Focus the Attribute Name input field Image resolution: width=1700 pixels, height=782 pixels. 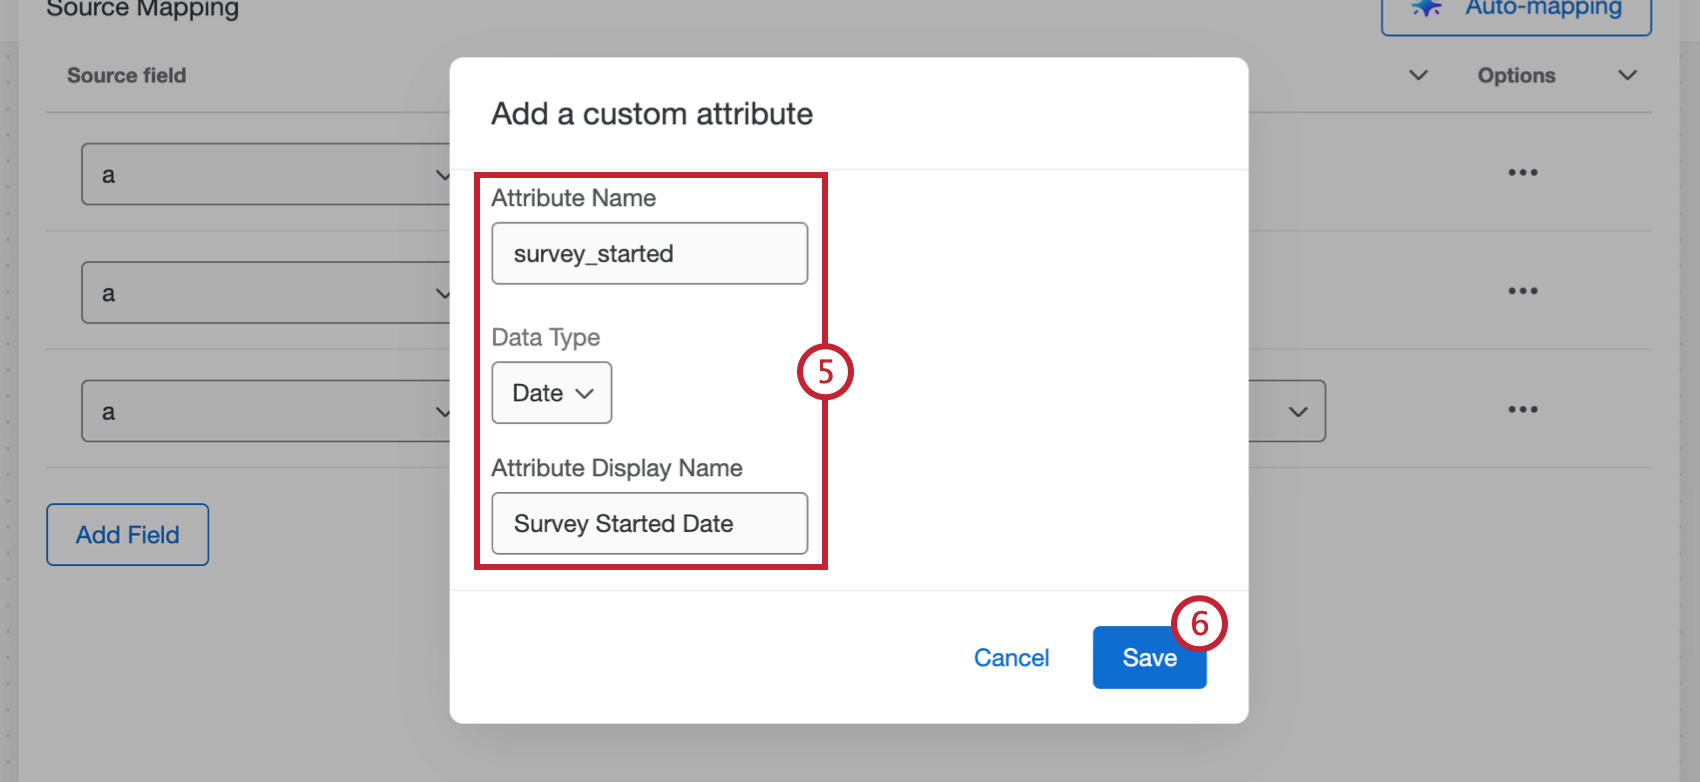649,254
